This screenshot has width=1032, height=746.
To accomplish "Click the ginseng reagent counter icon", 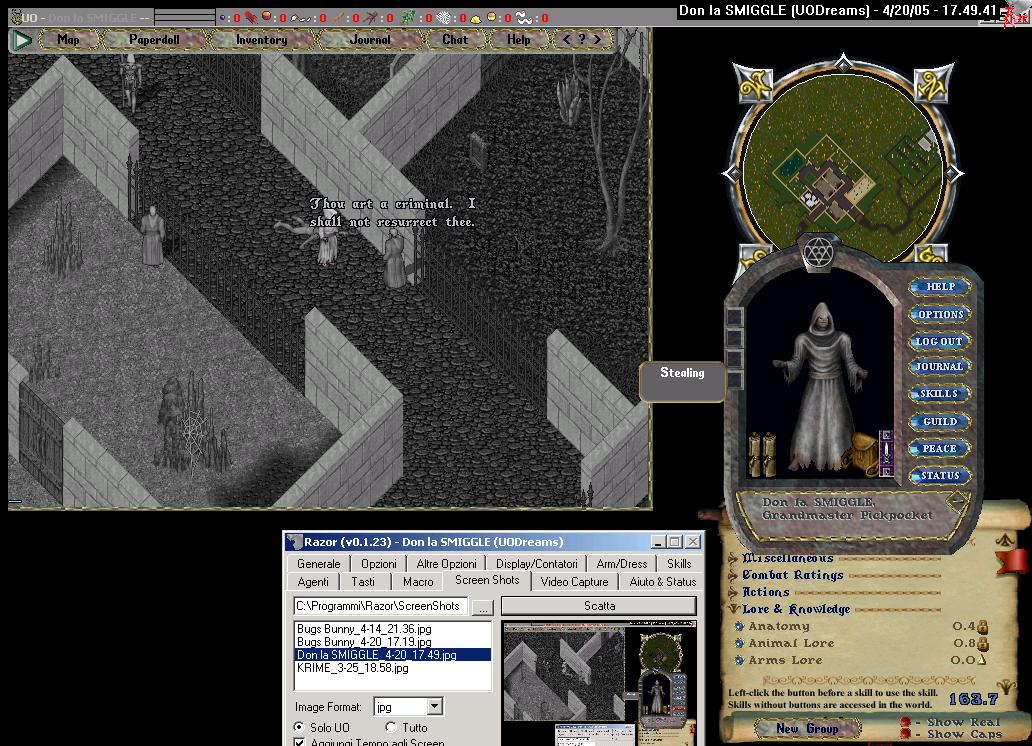I will pyautogui.click(x=338, y=17).
